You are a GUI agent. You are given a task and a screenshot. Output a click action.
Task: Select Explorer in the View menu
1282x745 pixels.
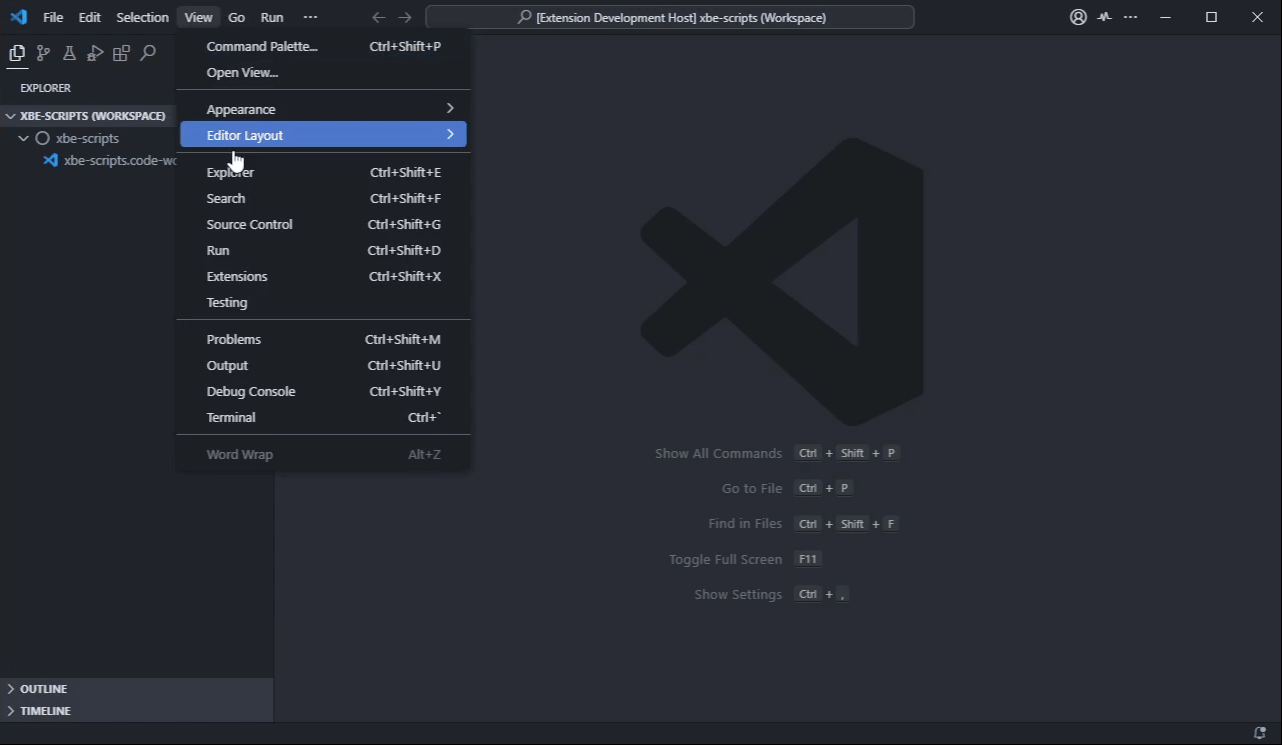pos(323,172)
